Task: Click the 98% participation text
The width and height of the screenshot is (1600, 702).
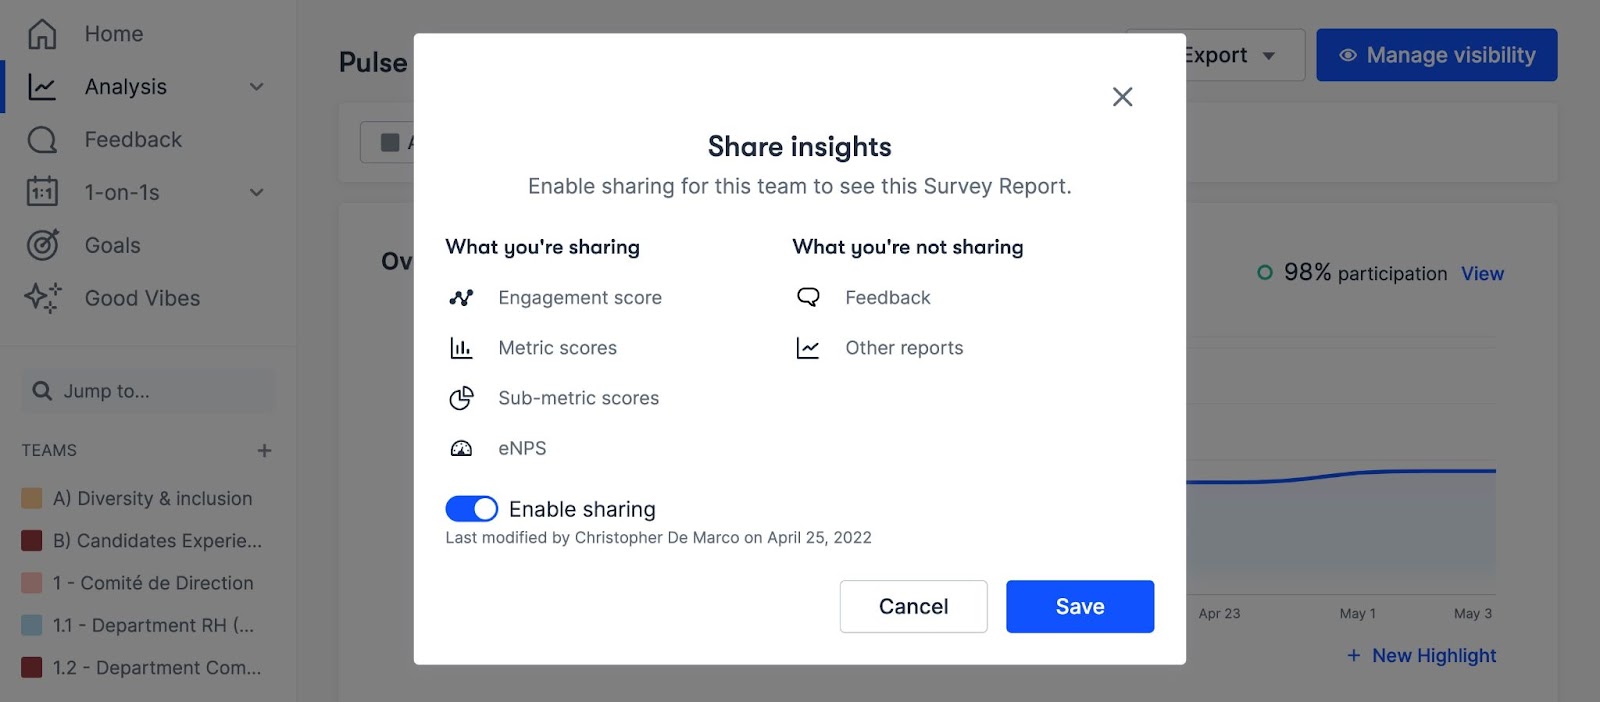Action: (x=1365, y=273)
